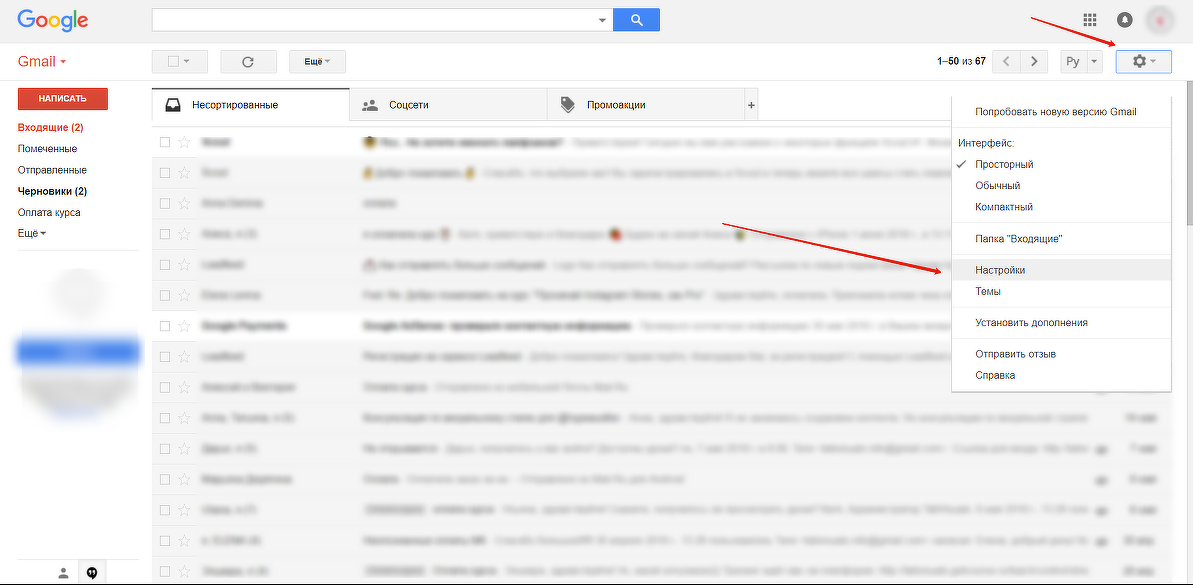This screenshot has width=1193, height=585.
Task: Open the Hangouts conversations icon
Action: (91, 573)
